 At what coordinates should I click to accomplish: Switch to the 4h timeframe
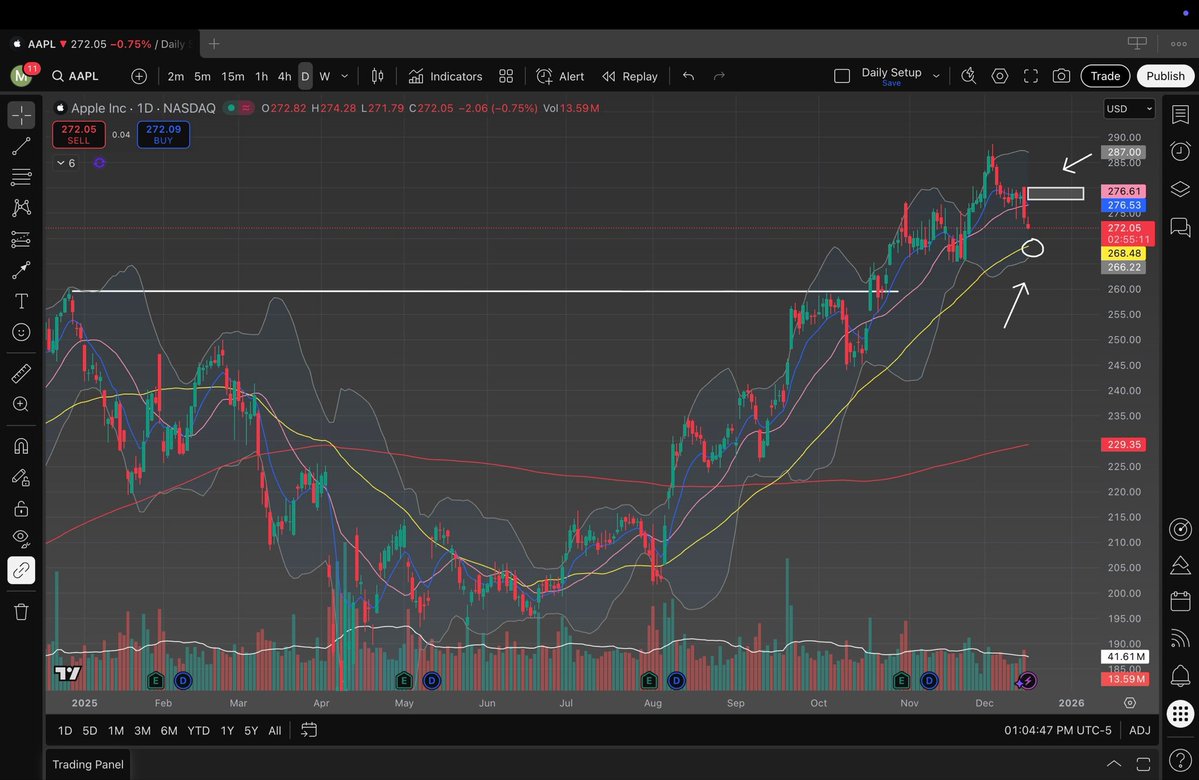284,76
